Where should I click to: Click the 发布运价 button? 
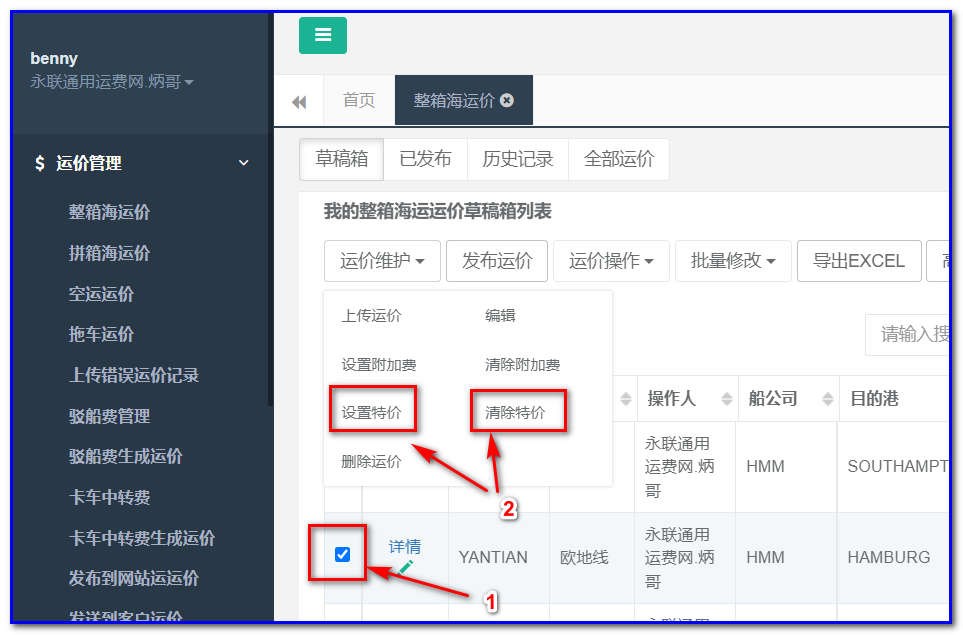pyautogui.click(x=497, y=261)
